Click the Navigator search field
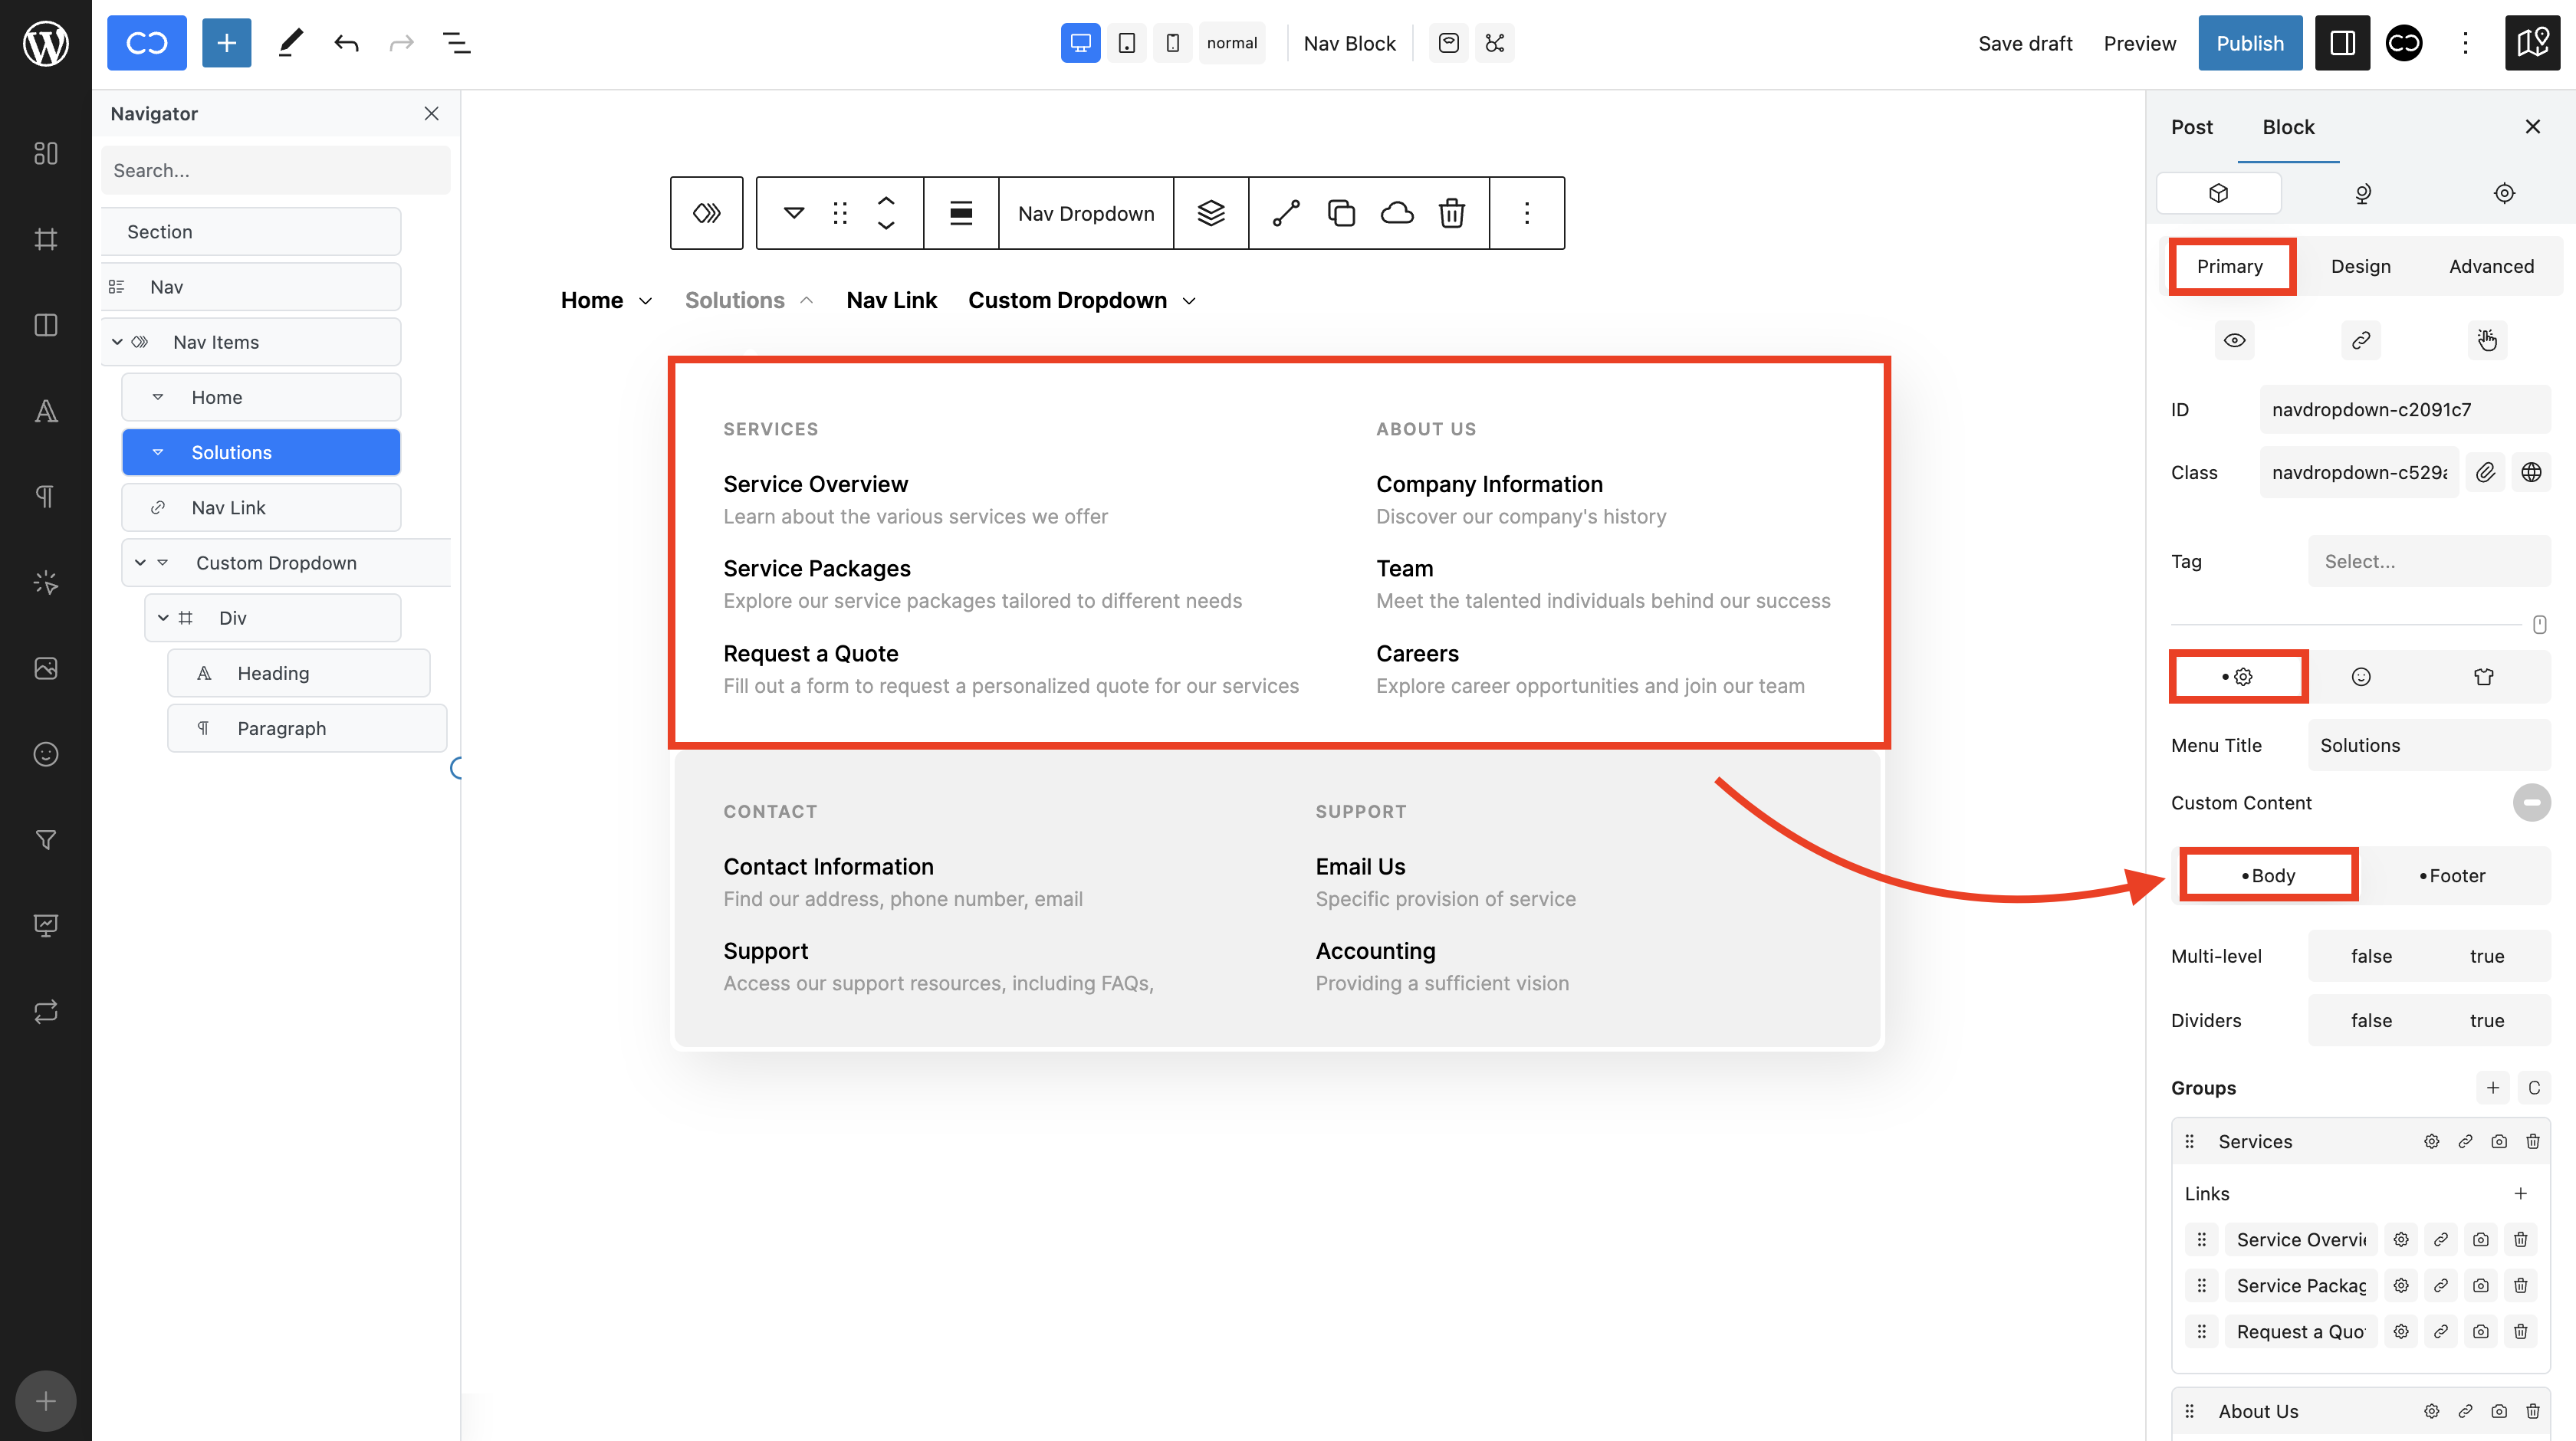Screen dimensions: 2576x1441 click(x=275, y=170)
